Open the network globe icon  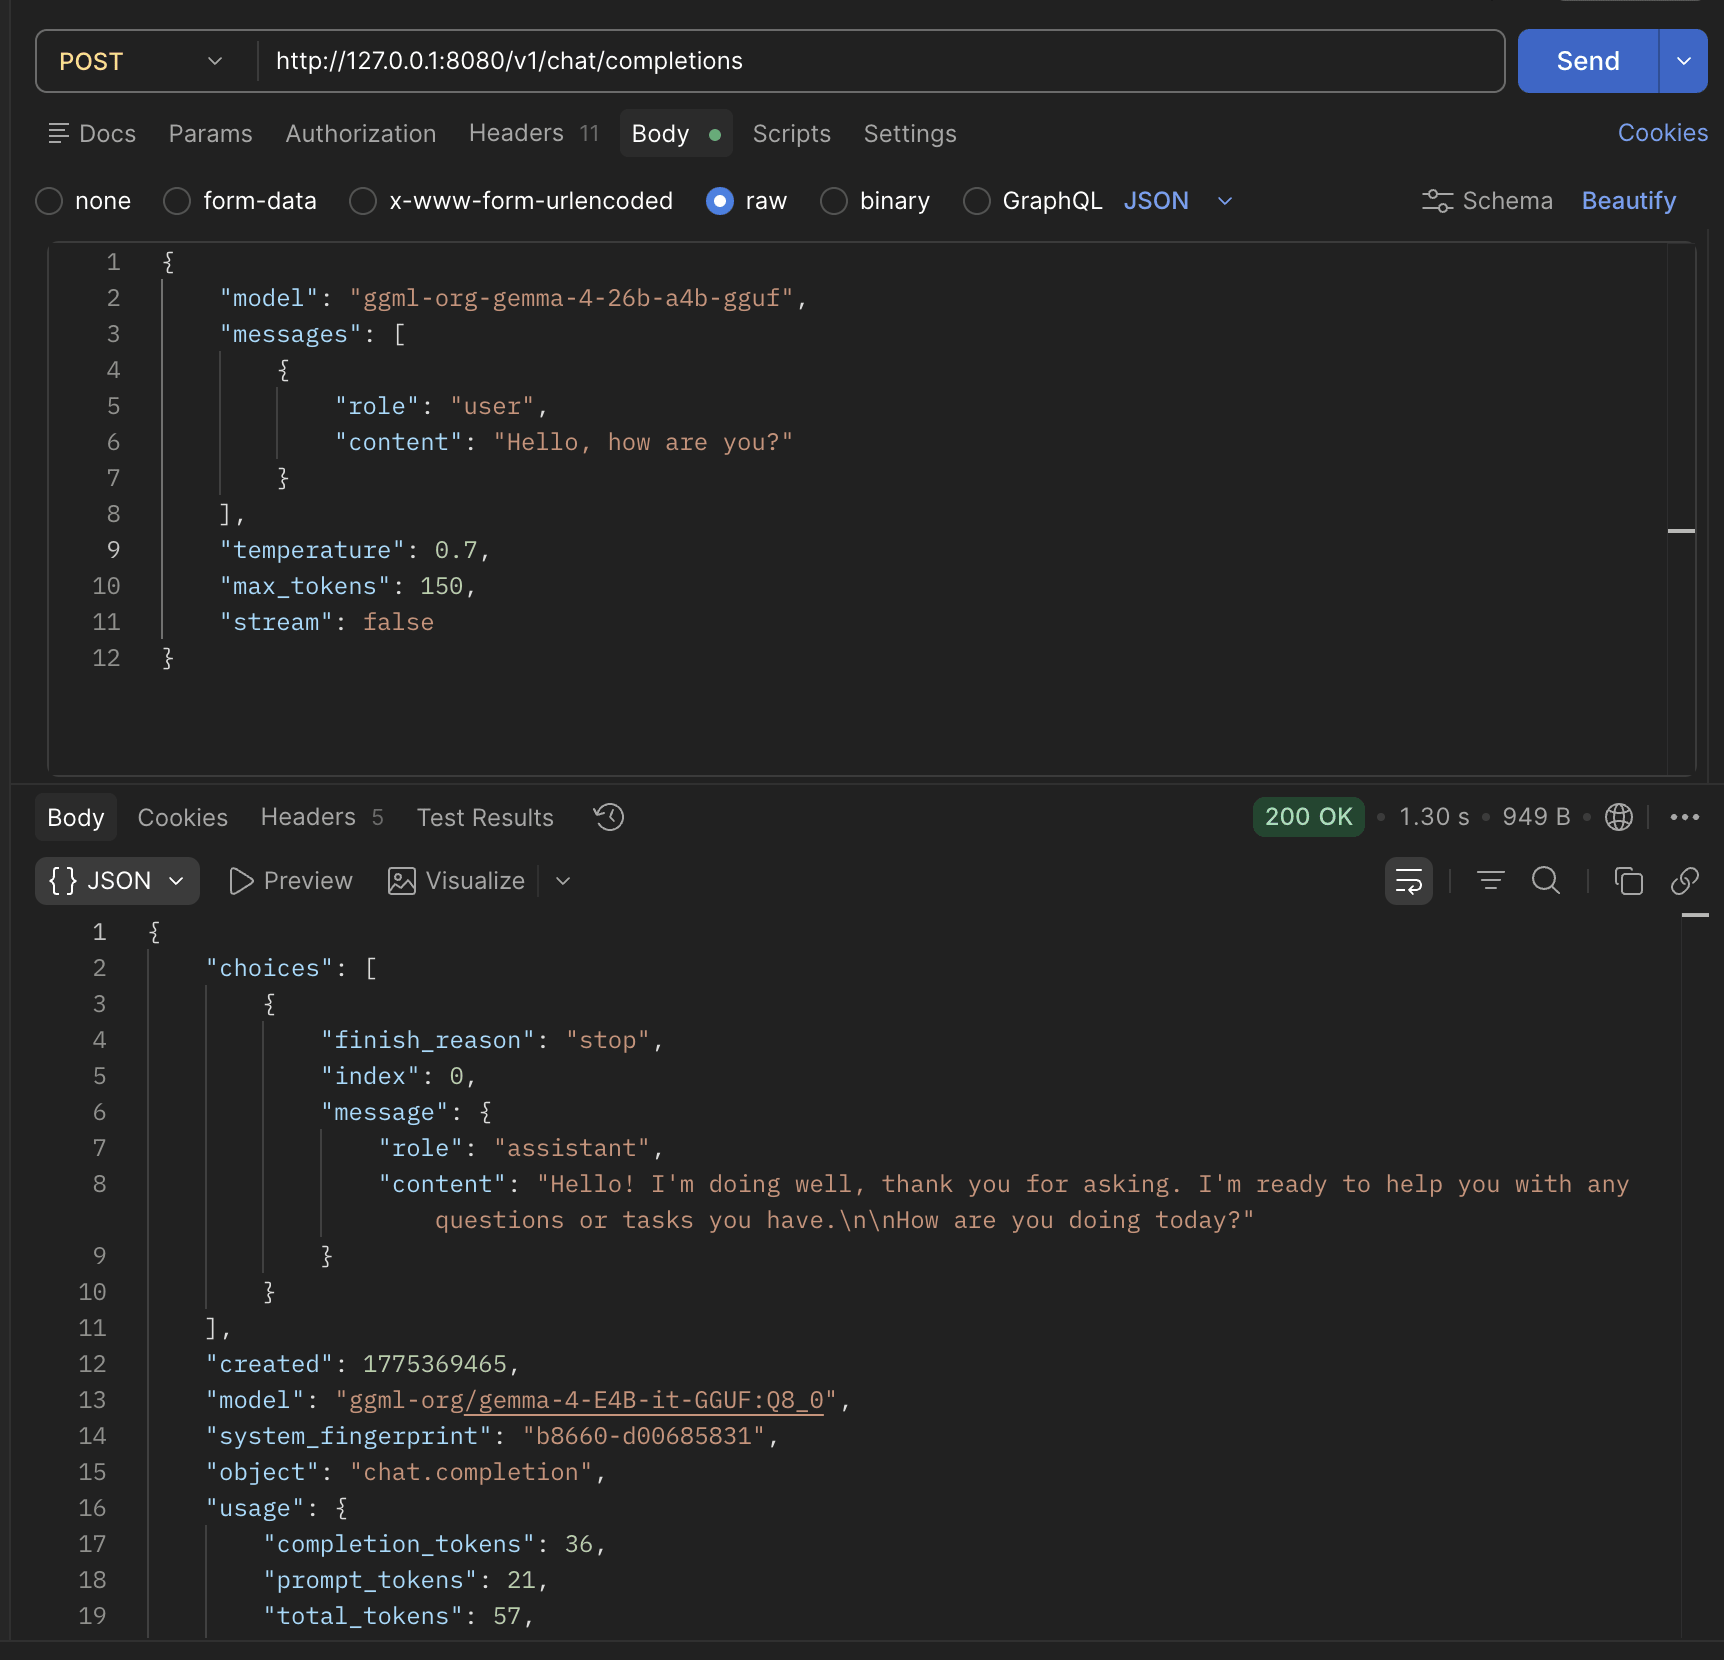[1618, 817]
